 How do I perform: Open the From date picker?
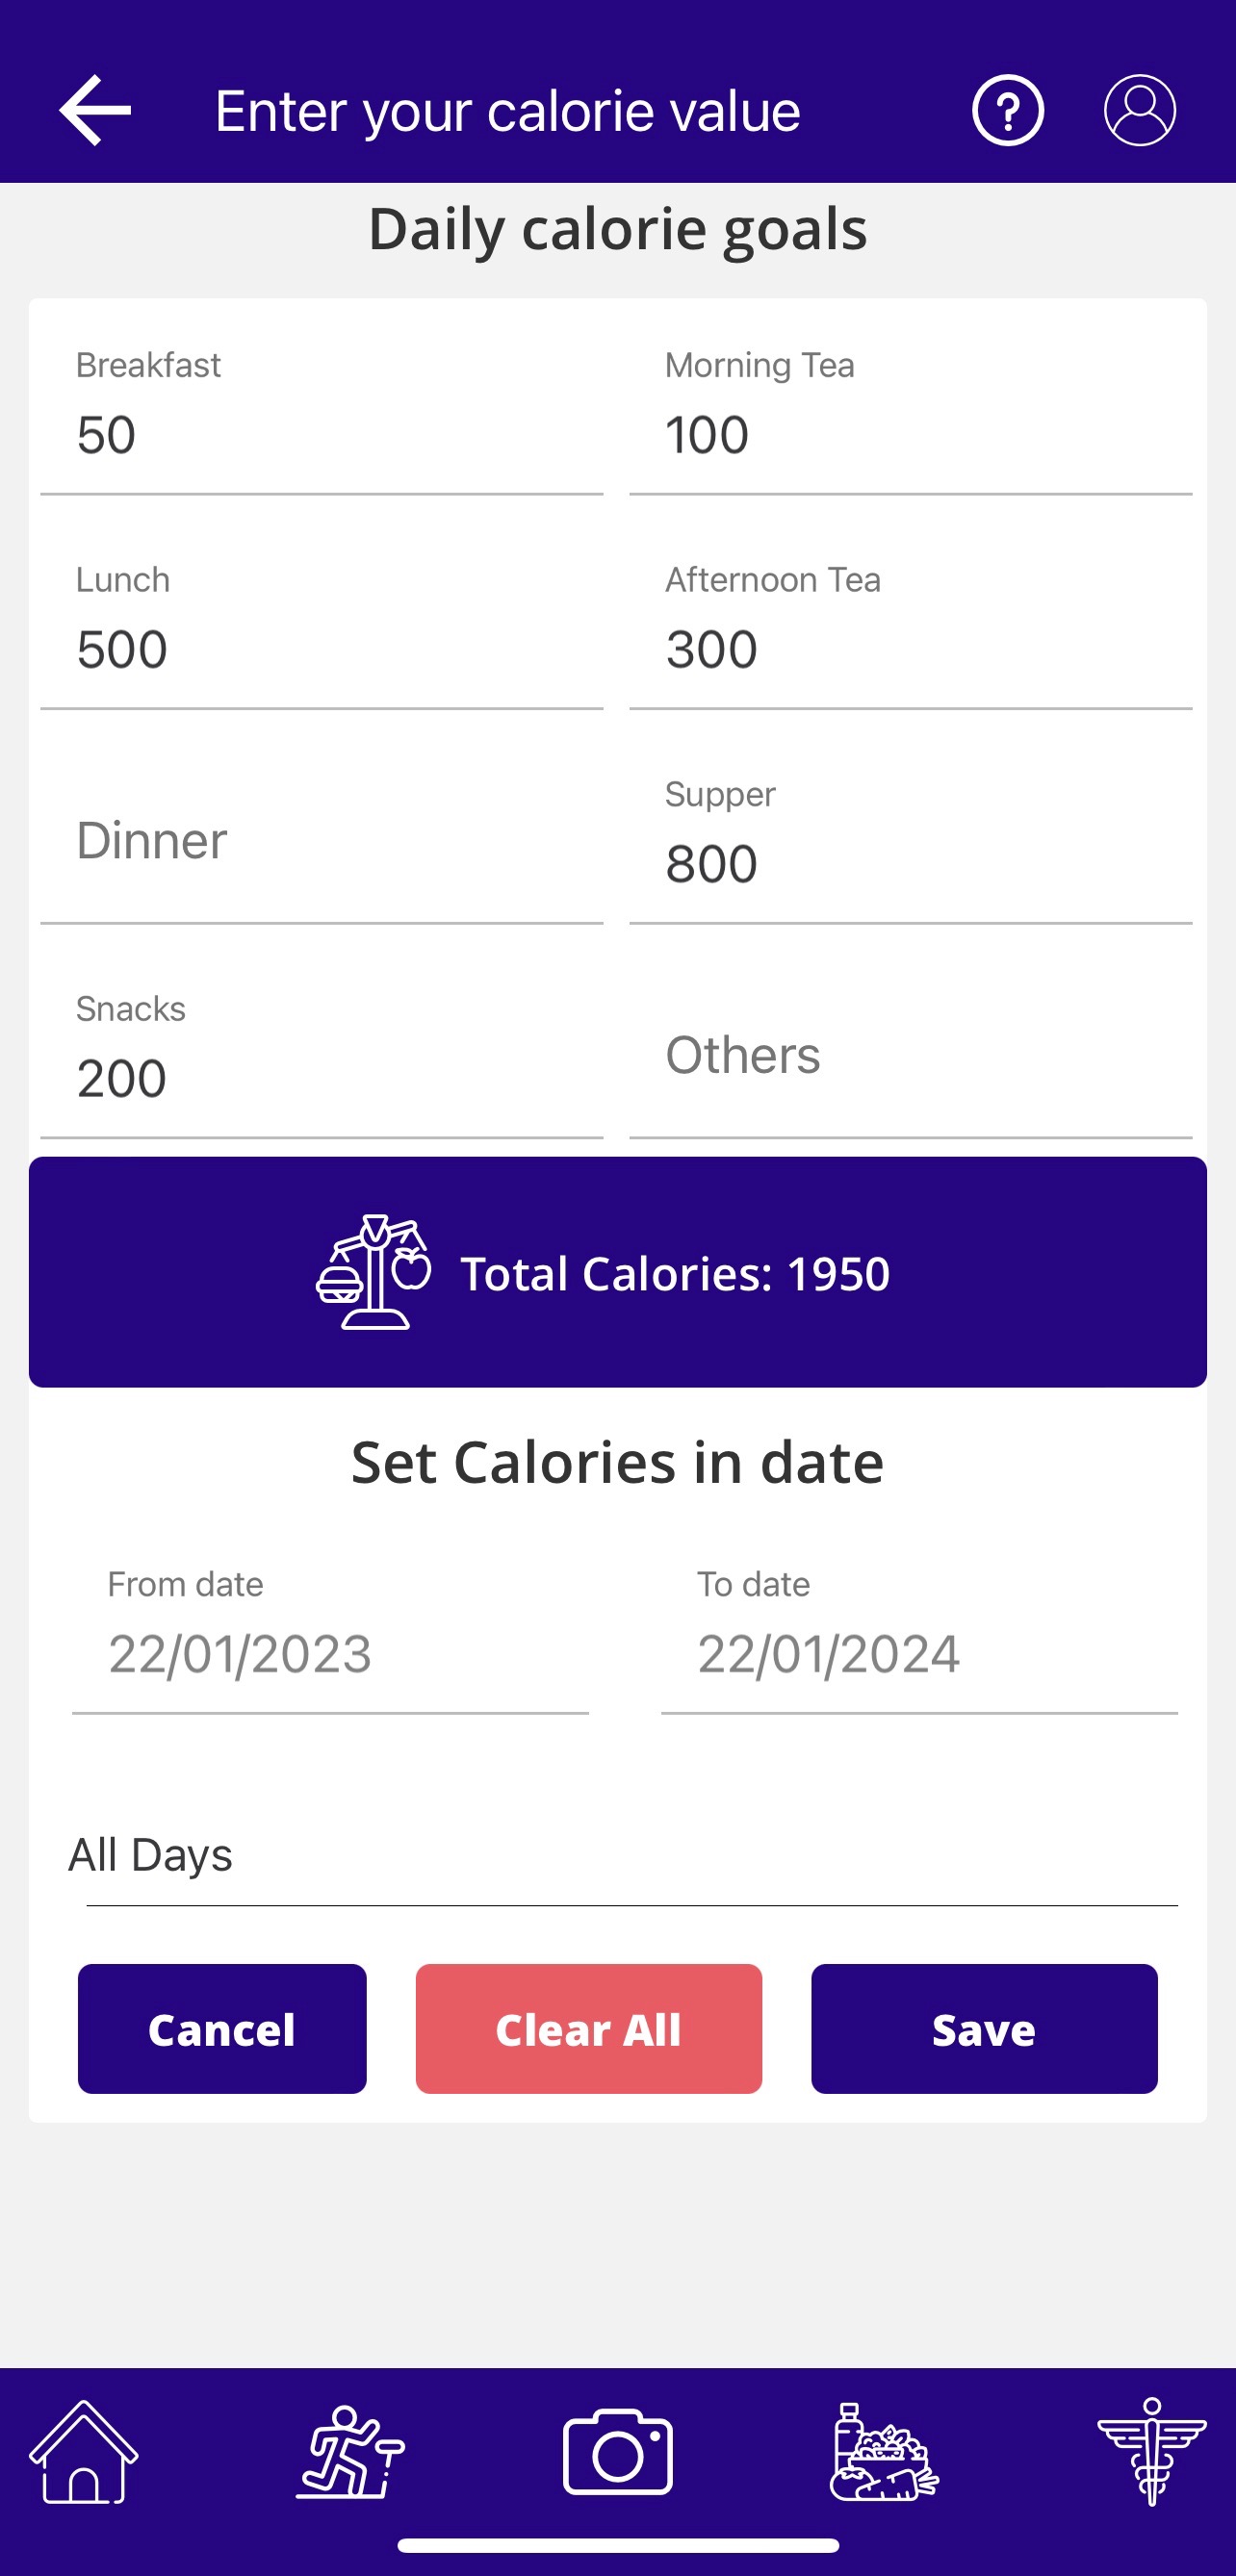tap(330, 1653)
